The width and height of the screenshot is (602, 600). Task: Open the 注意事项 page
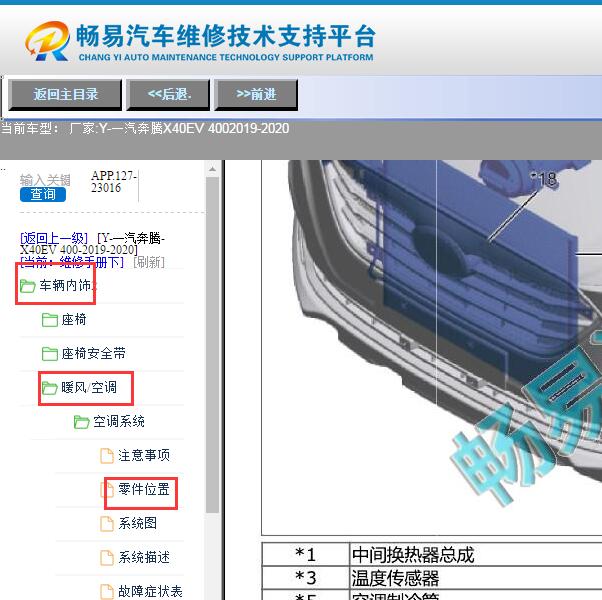(x=144, y=455)
